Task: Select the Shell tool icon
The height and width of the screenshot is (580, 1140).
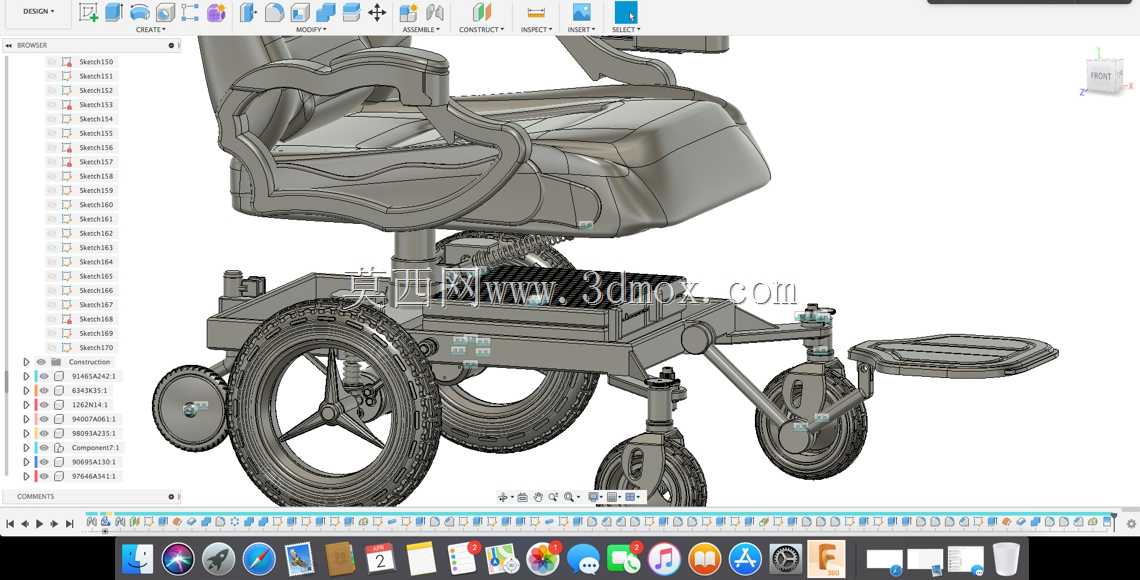Action: (300, 12)
